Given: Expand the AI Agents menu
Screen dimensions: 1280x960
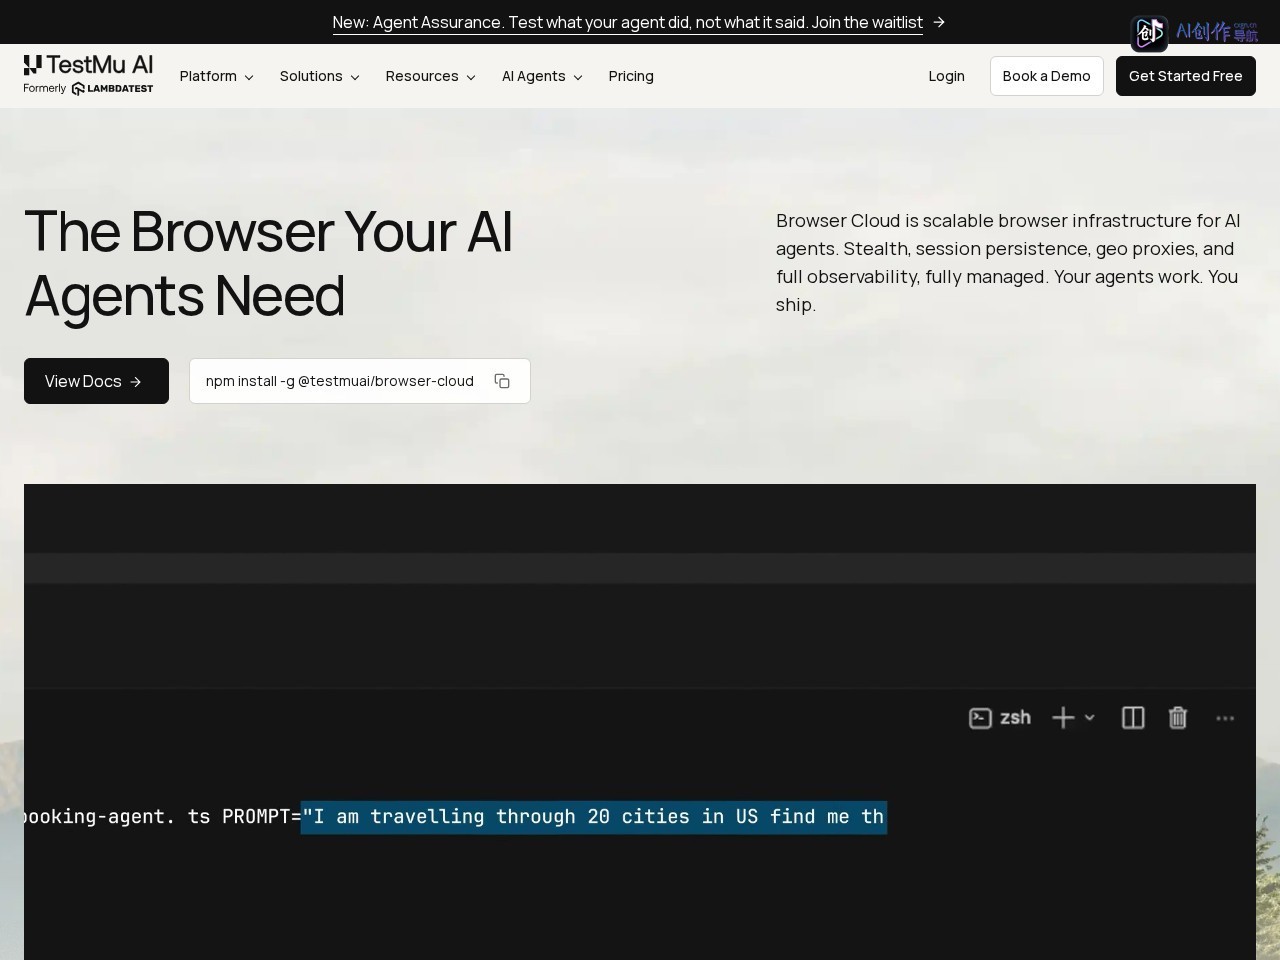Looking at the screenshot, I should [x=542, y=76].
